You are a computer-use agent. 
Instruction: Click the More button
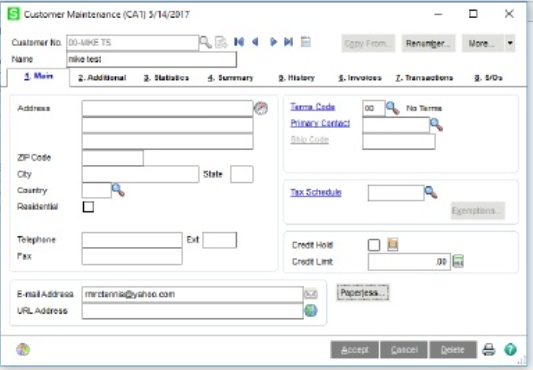click(483, 43)
